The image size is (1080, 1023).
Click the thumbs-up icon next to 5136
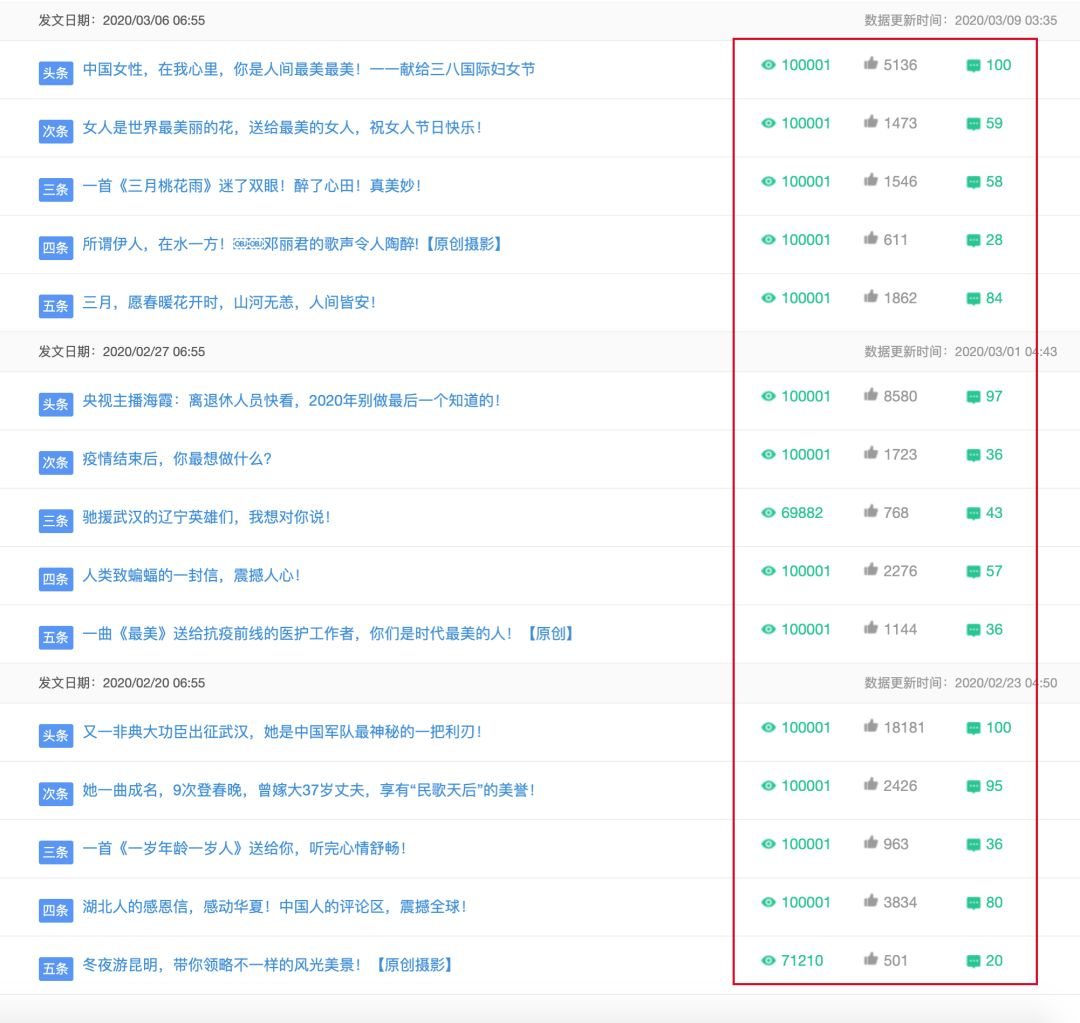coord(871,64)
